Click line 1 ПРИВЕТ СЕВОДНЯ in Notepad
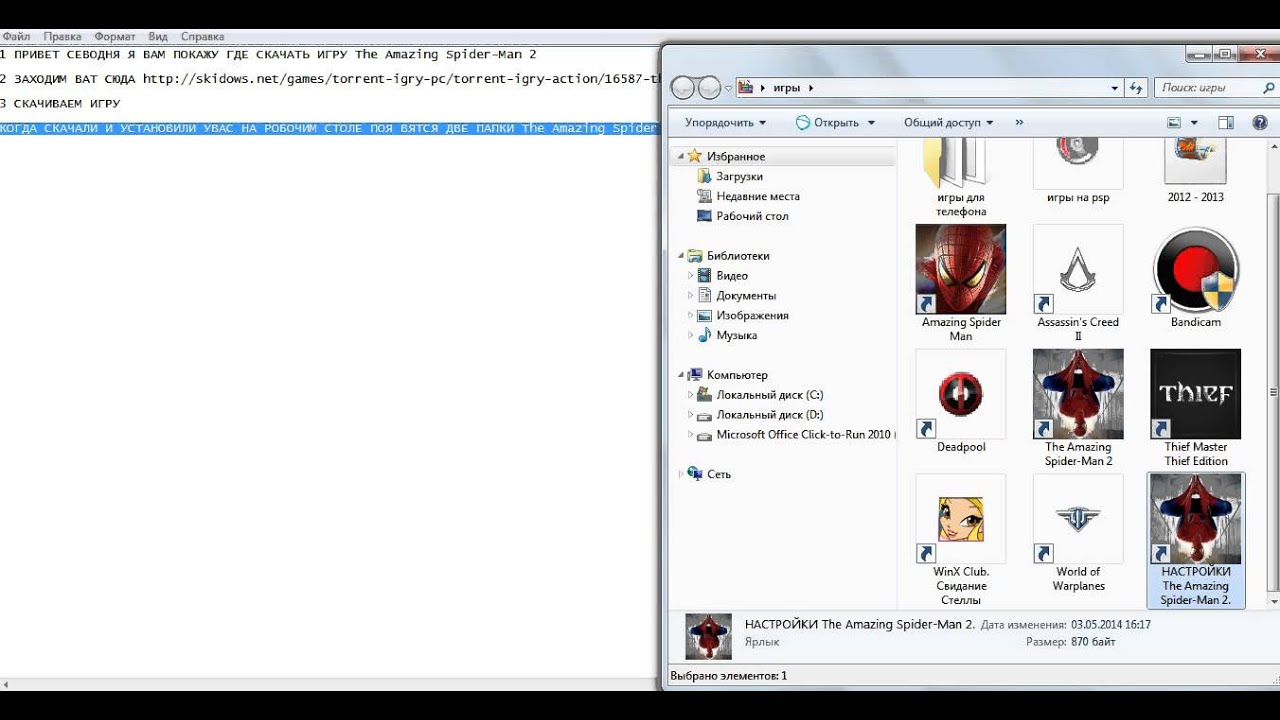The image size is (1280, 720). point(268,55)
